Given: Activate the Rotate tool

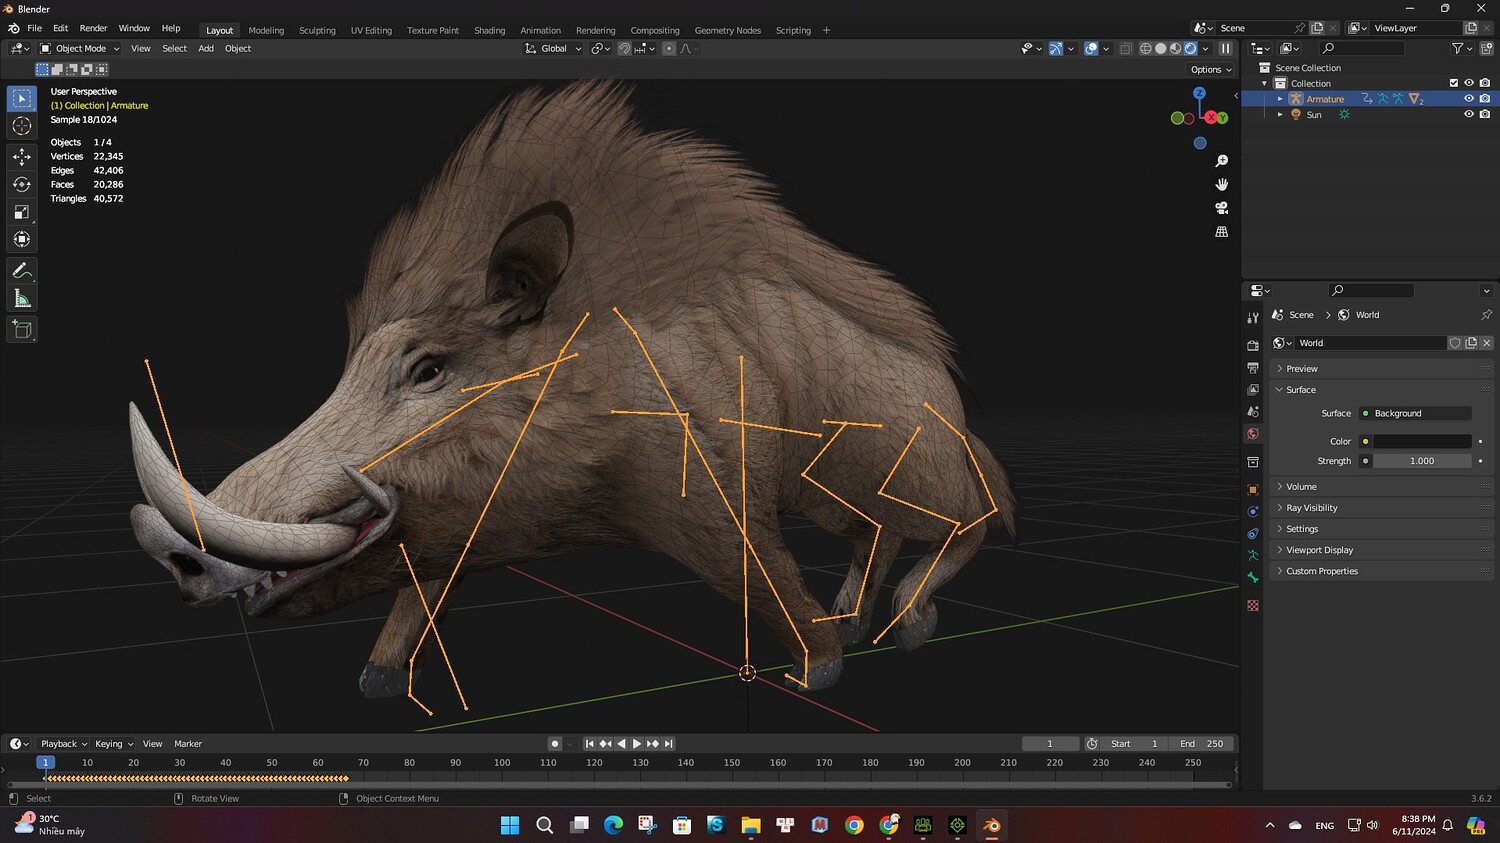Looking at the screenshot, I should click(22, 184).
